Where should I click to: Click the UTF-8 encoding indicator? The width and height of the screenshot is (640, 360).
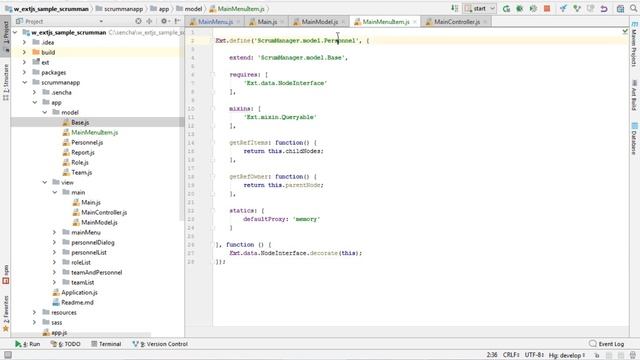pyautogui.click(x=534, y=355)
